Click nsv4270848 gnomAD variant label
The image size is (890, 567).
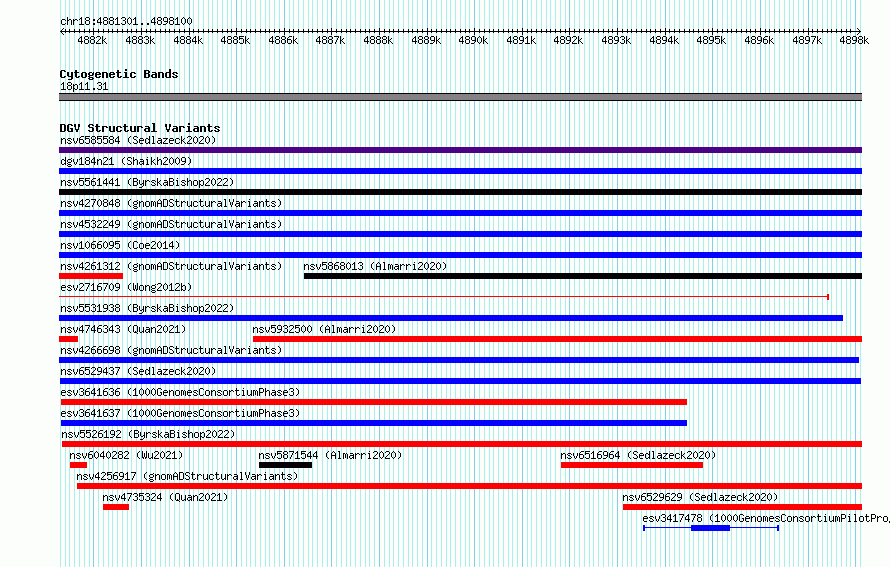click(171, 203)
